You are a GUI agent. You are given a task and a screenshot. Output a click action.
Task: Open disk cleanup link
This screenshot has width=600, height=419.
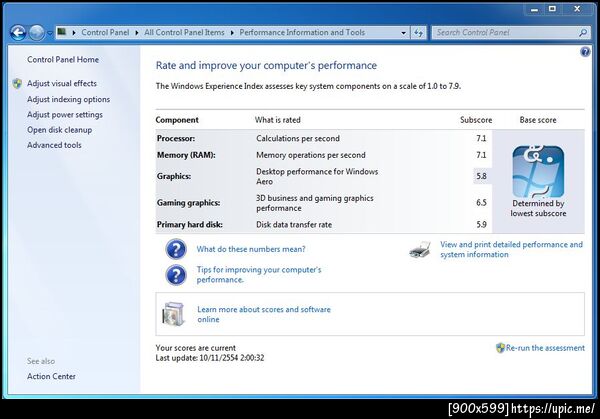click(59, 130)
